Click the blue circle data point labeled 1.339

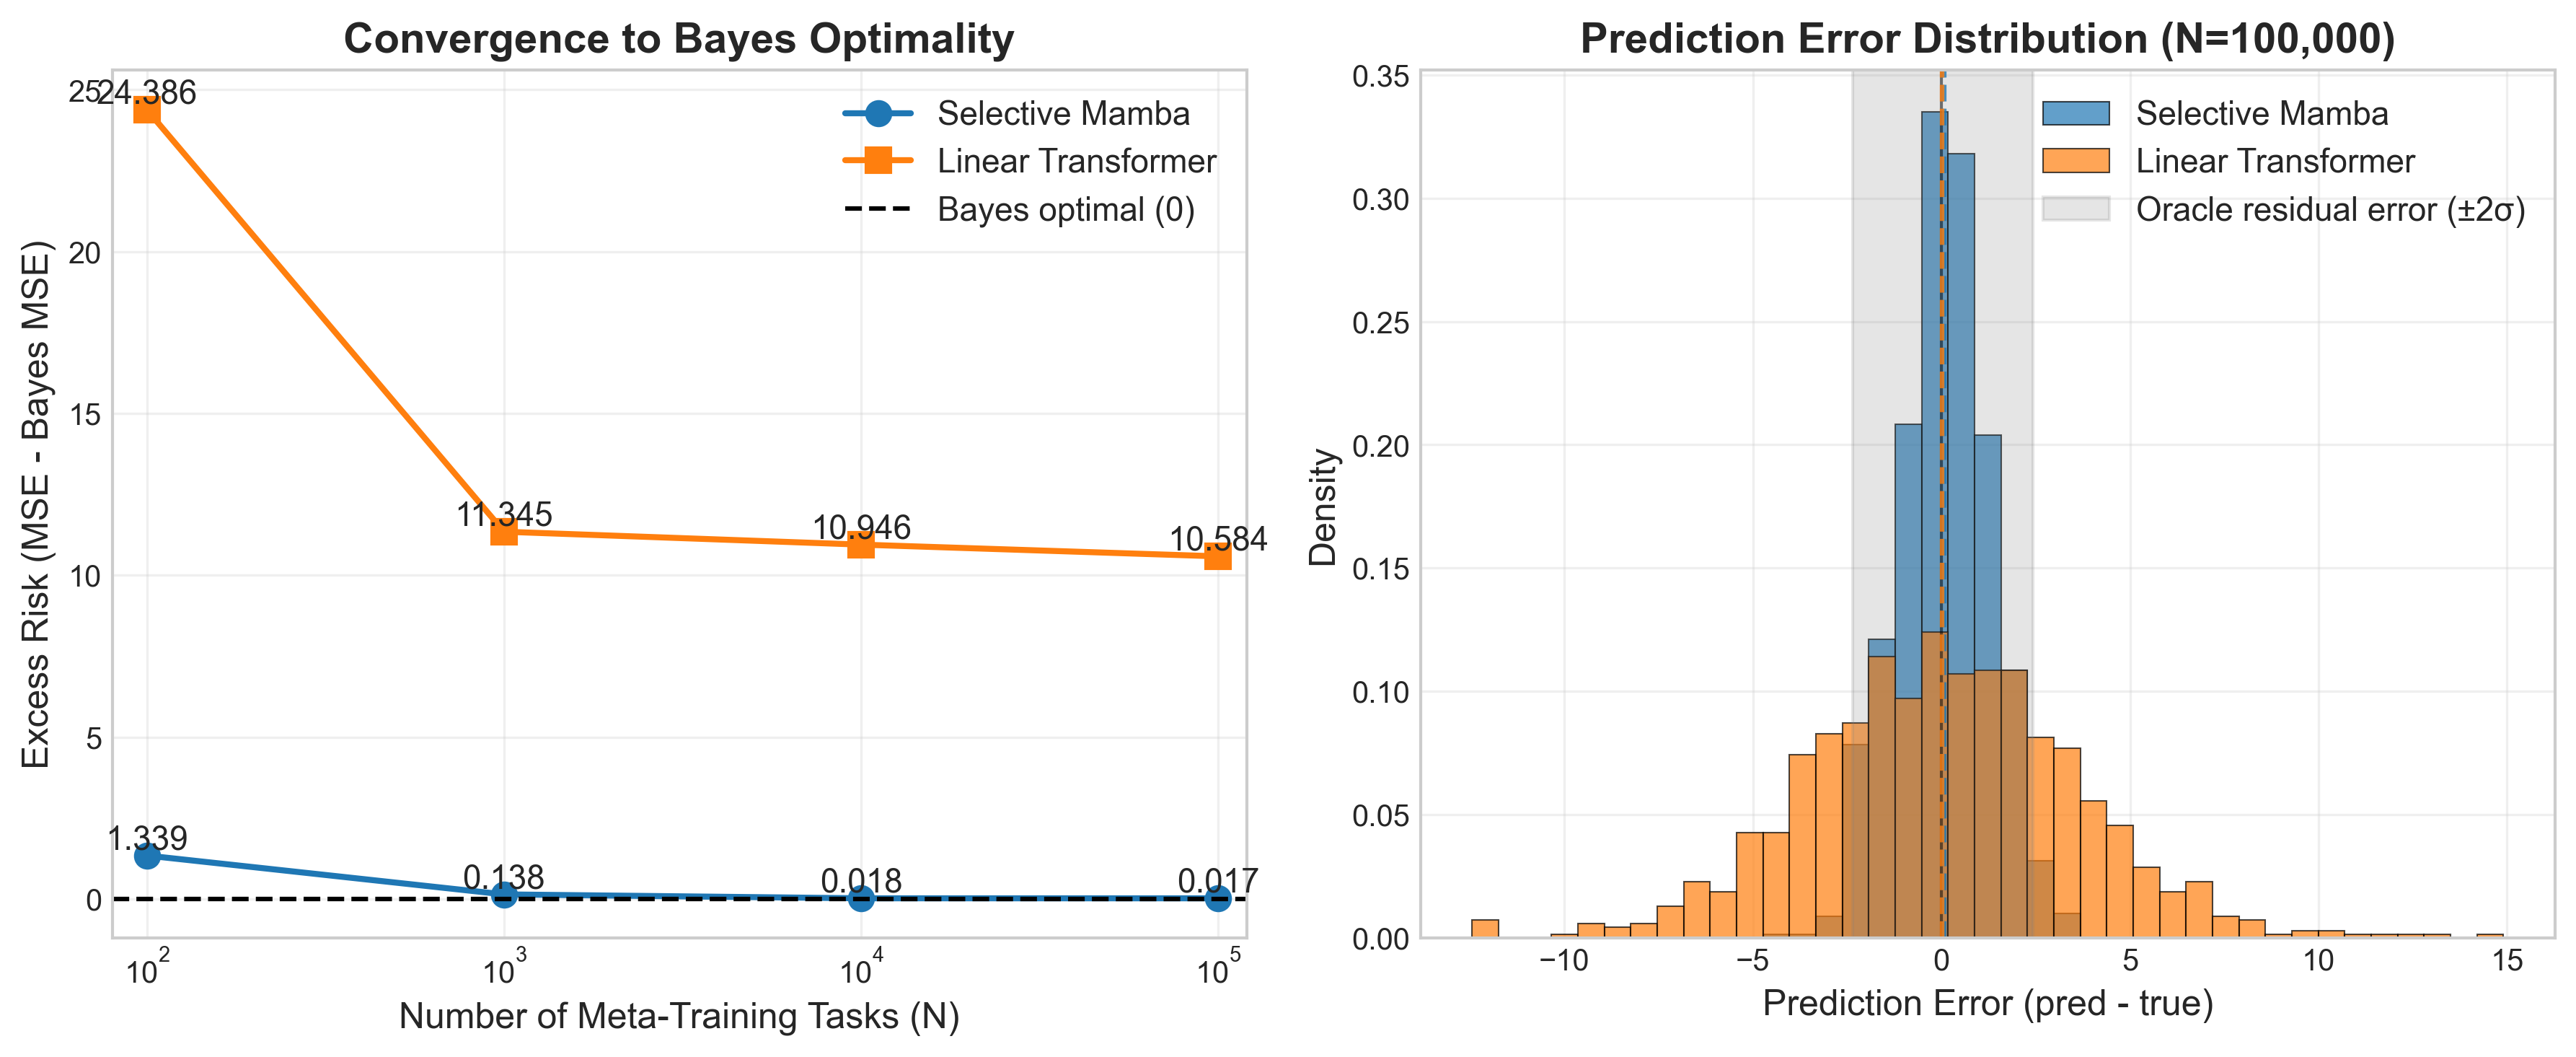pos(147,856)
